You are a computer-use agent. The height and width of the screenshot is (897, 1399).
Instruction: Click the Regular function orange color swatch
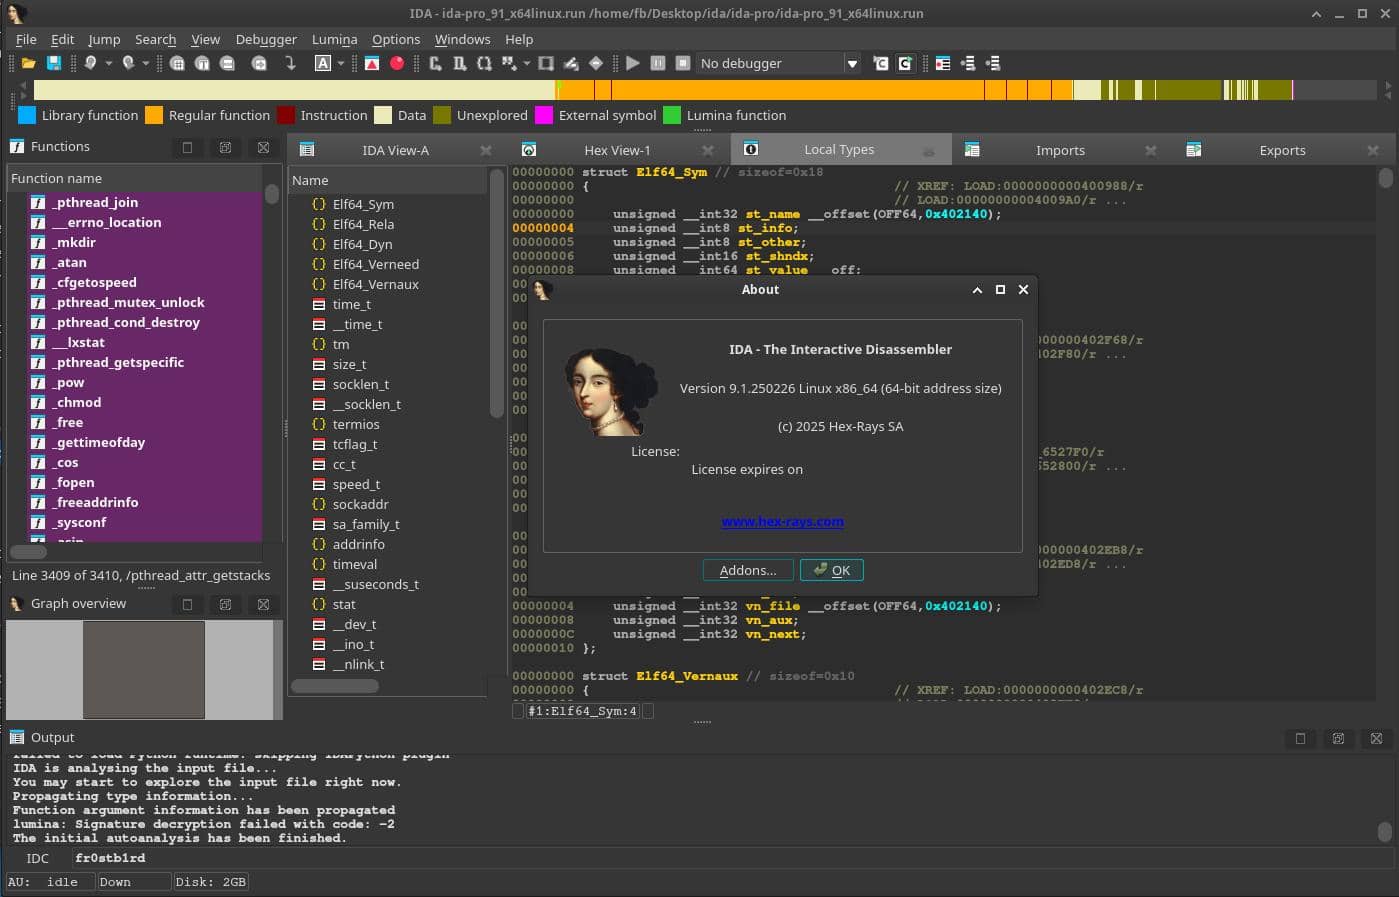pos(154,115)
